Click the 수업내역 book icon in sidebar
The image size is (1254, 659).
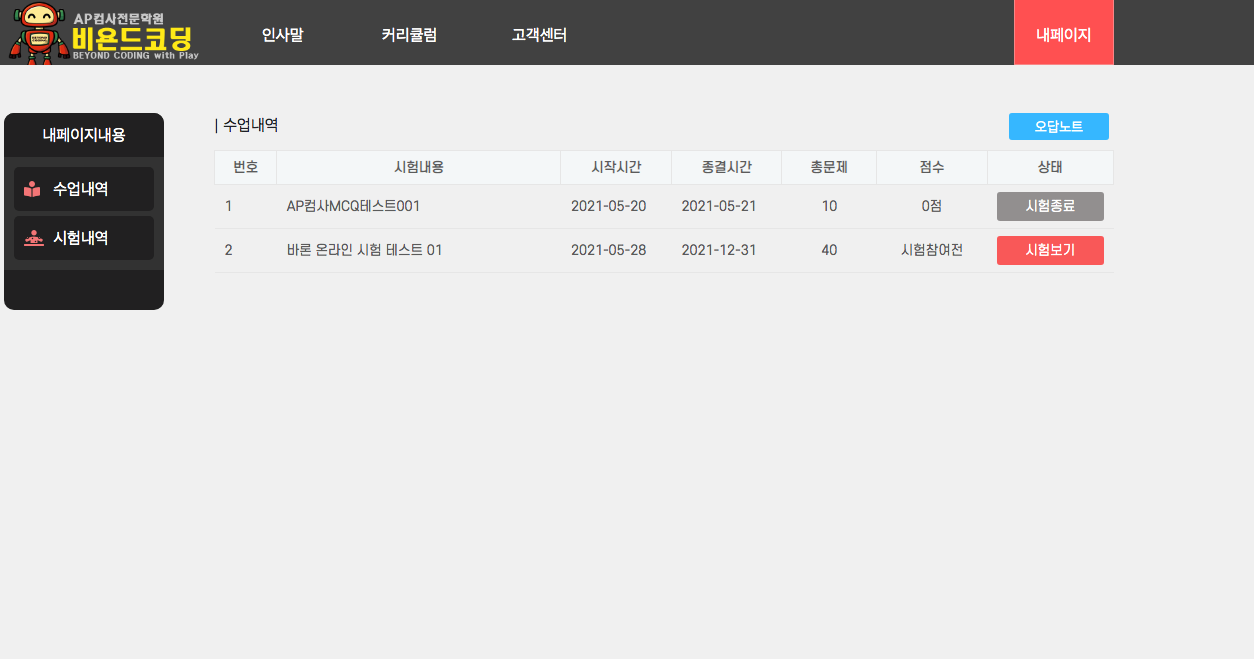(32, 189)
